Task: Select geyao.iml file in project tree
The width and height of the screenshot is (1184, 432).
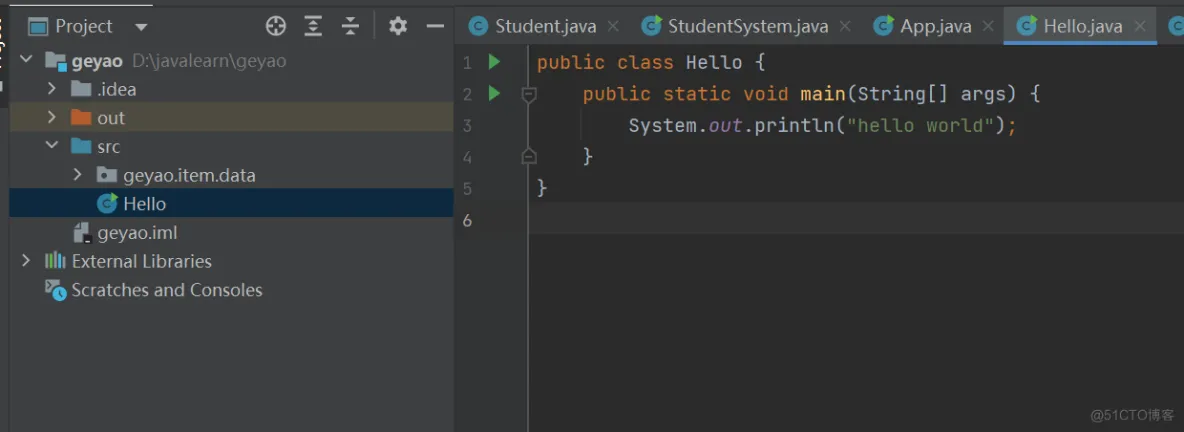Action: 137,233
